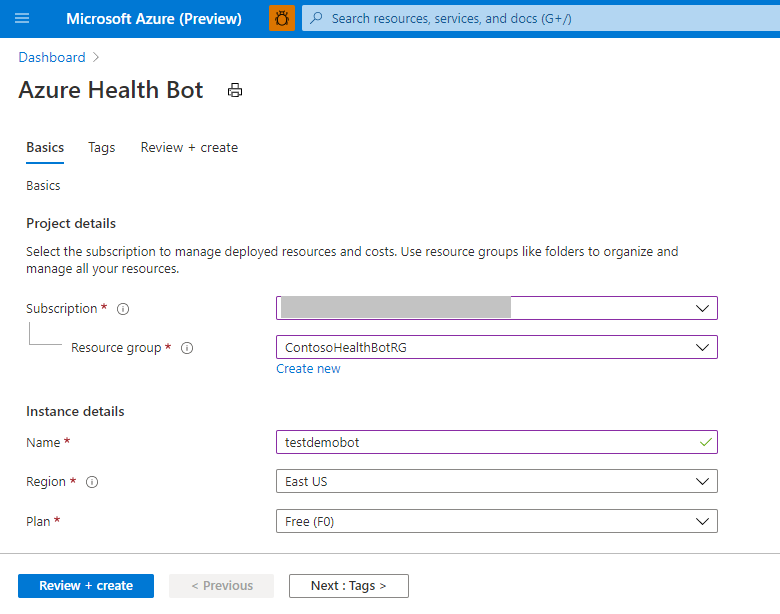This screenshot has width=780, height=614.
Task: Follow the Create new link
Action: click(x=308, y=369)
